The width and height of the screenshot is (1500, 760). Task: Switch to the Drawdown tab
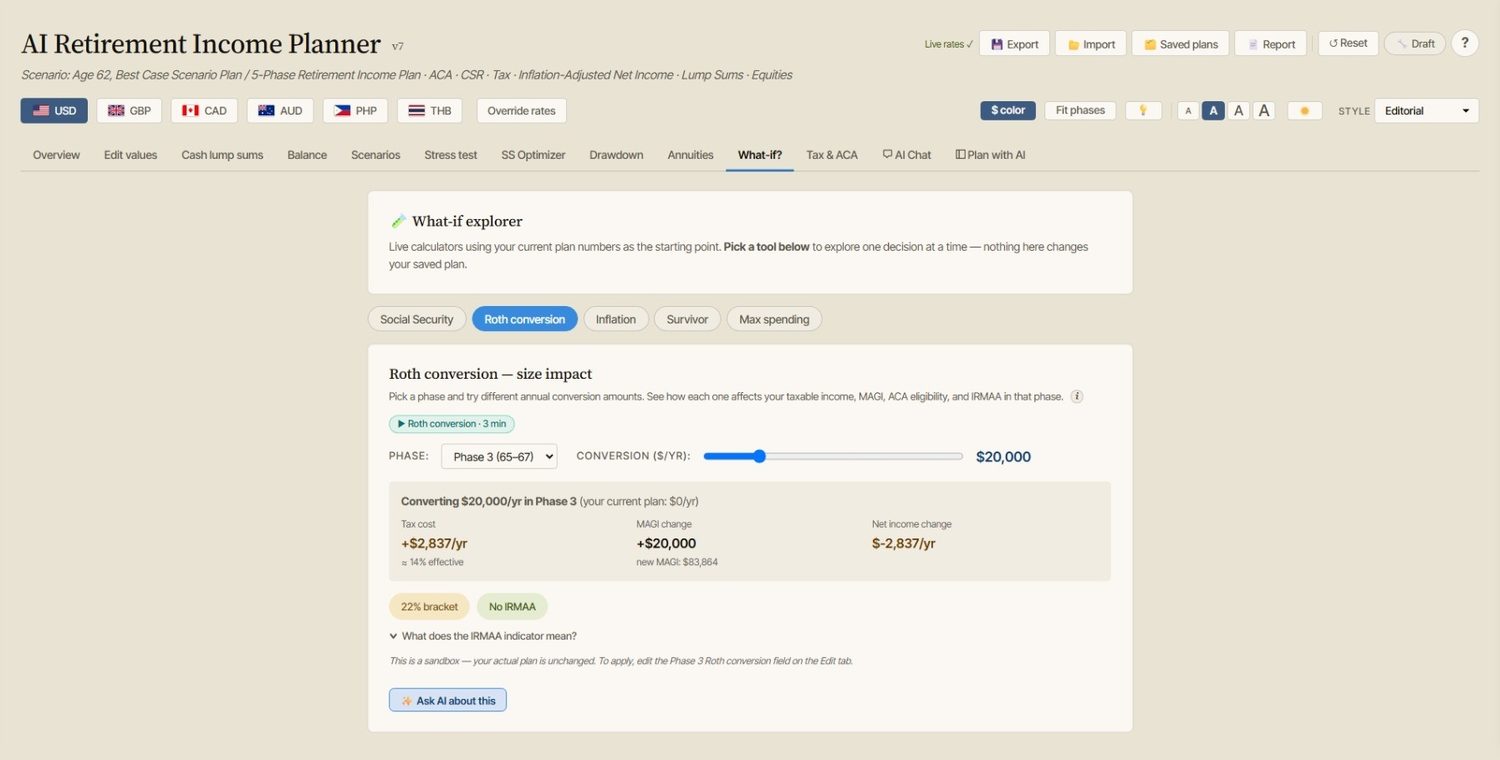pos(616,155)
